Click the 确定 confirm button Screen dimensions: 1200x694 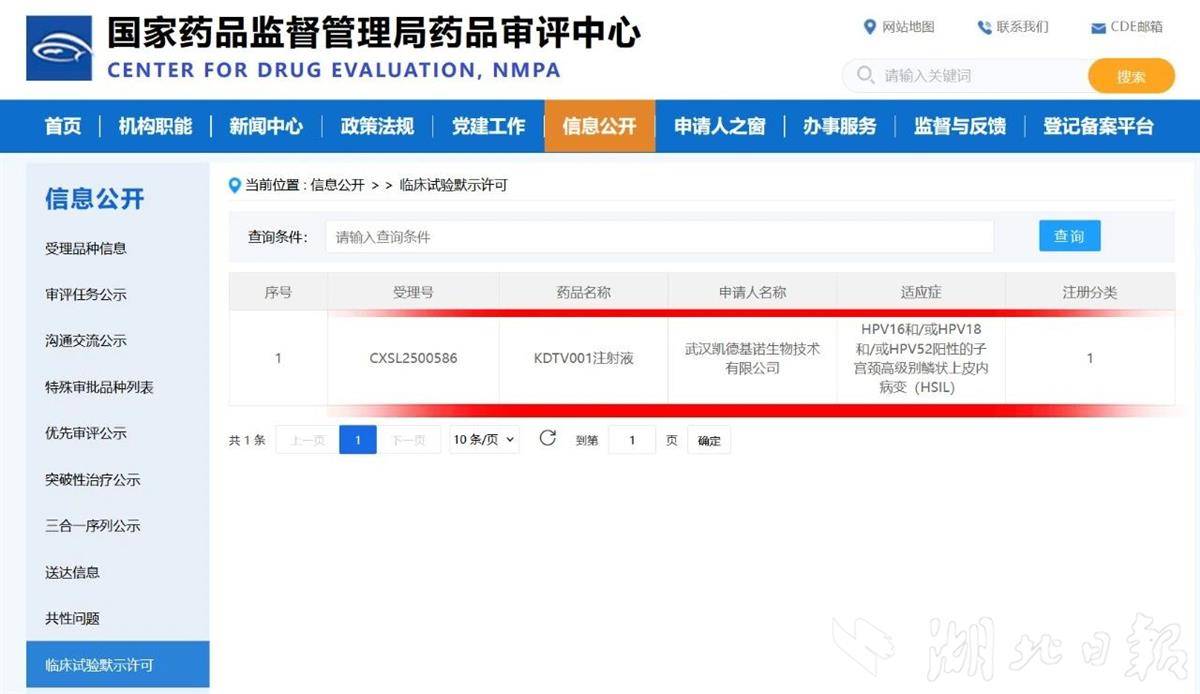click(x=708, y=439)
